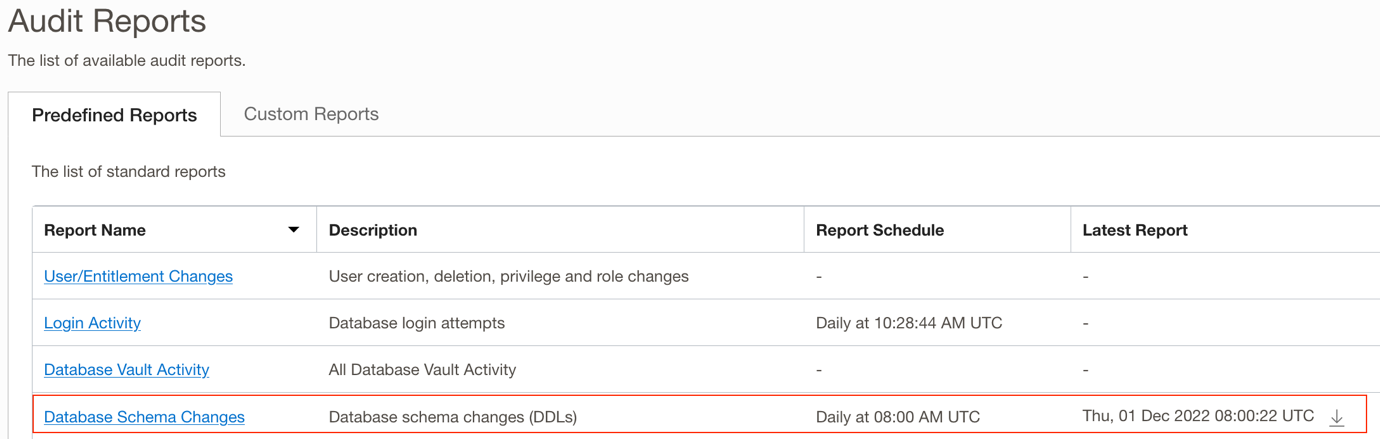The width and height of the screenshot is (1380, 439).
Task: Sort by the Report Name arrow
Action: [293, 230]
